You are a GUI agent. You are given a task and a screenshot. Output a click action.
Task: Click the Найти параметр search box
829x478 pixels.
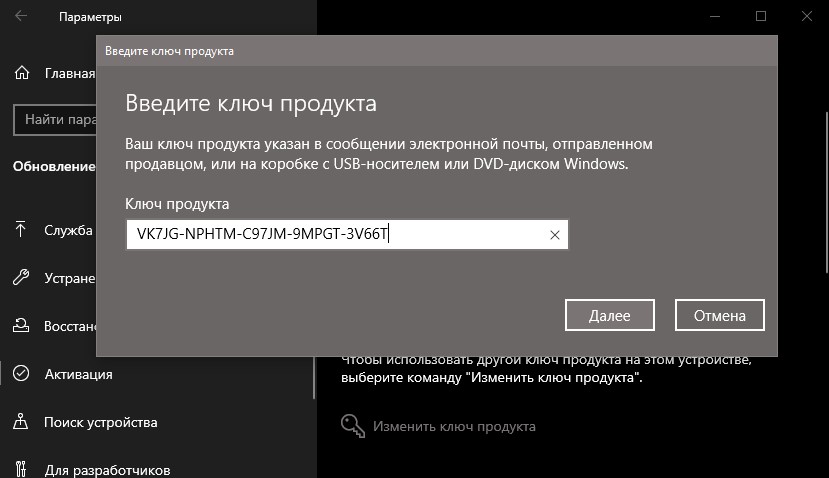(55, 120)
